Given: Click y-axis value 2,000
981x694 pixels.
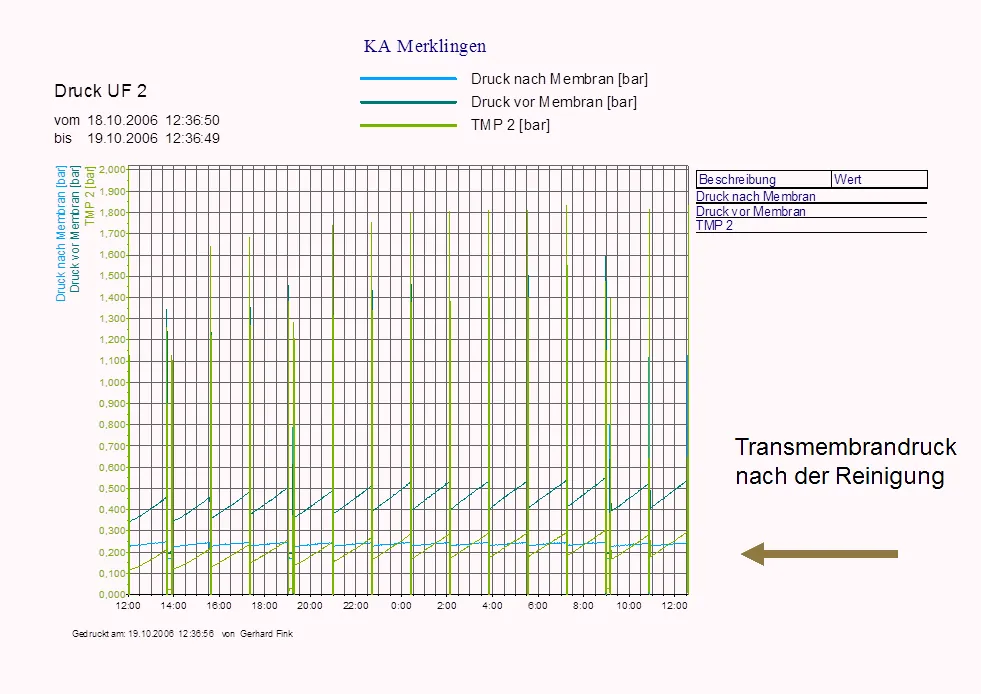Looking at the screenshot, I should pos(113,170).
